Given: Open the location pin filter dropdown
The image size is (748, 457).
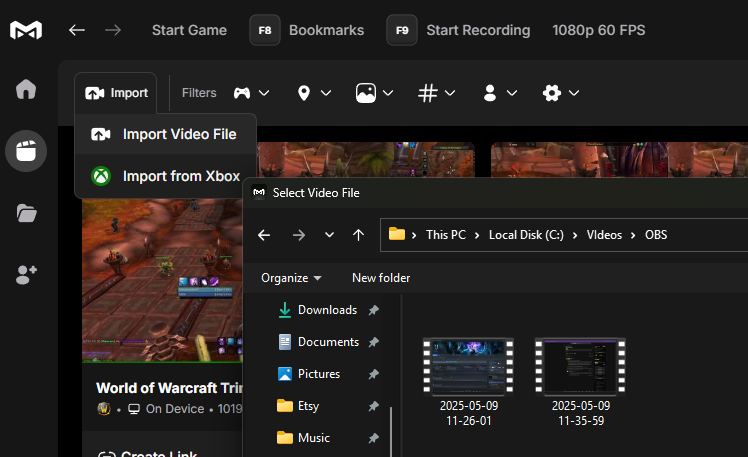Looking at the screenshot, I should [313, 93].
